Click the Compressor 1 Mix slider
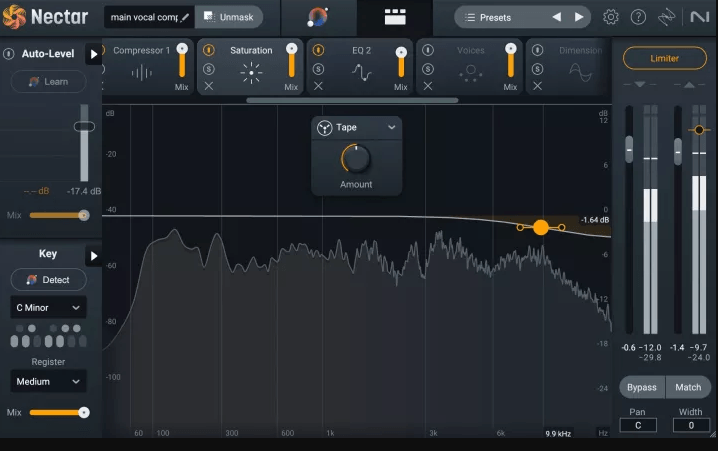718x451 pixels. pos(182,60)
